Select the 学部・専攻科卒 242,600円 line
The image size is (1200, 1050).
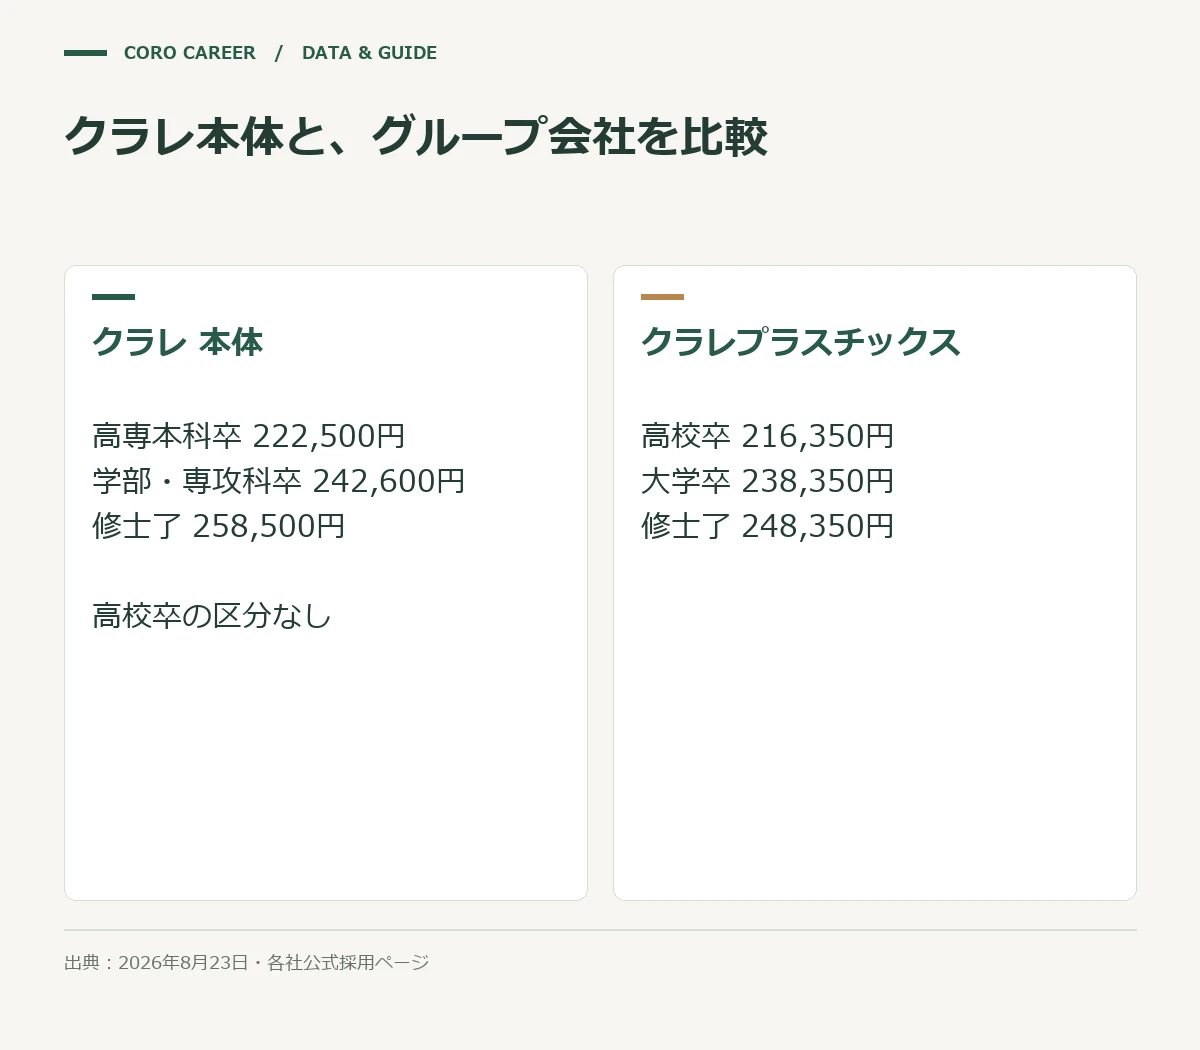(279, 481)
